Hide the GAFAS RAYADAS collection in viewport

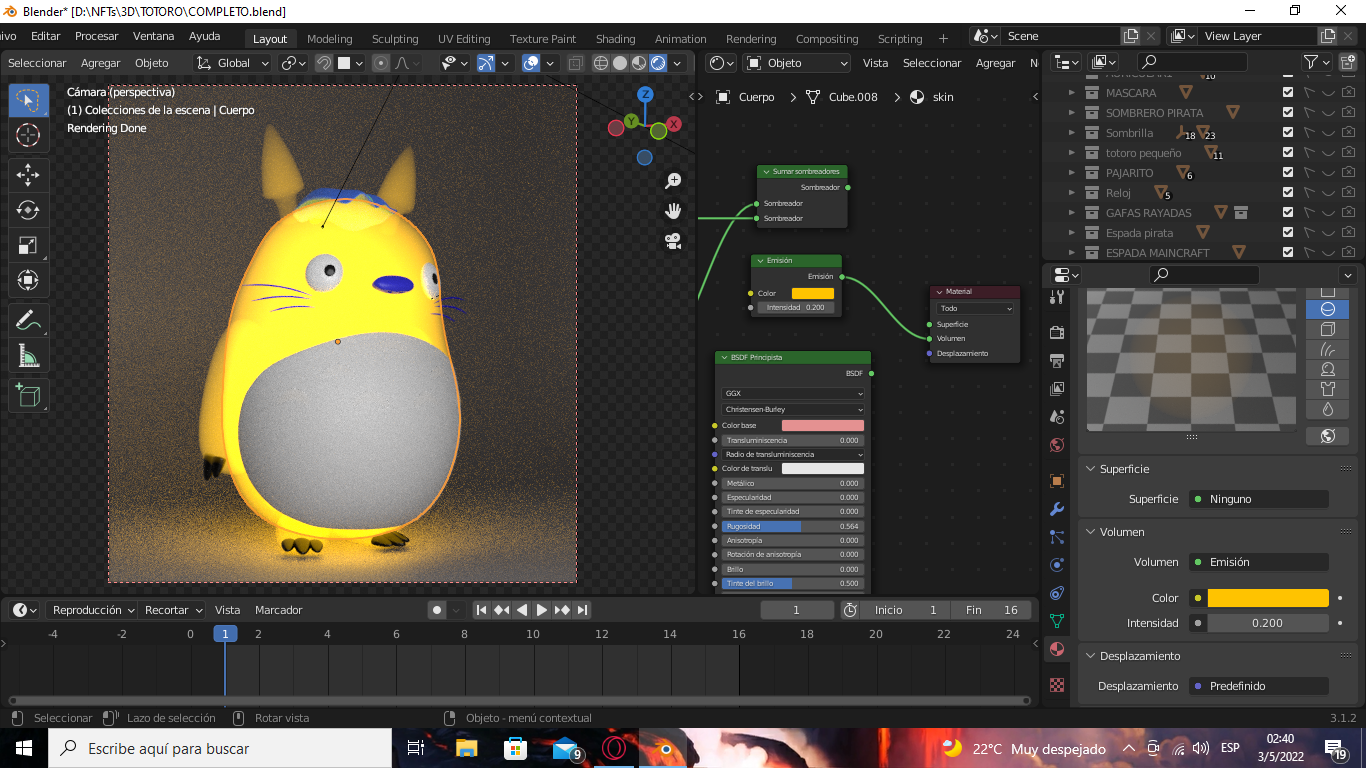1328,213
